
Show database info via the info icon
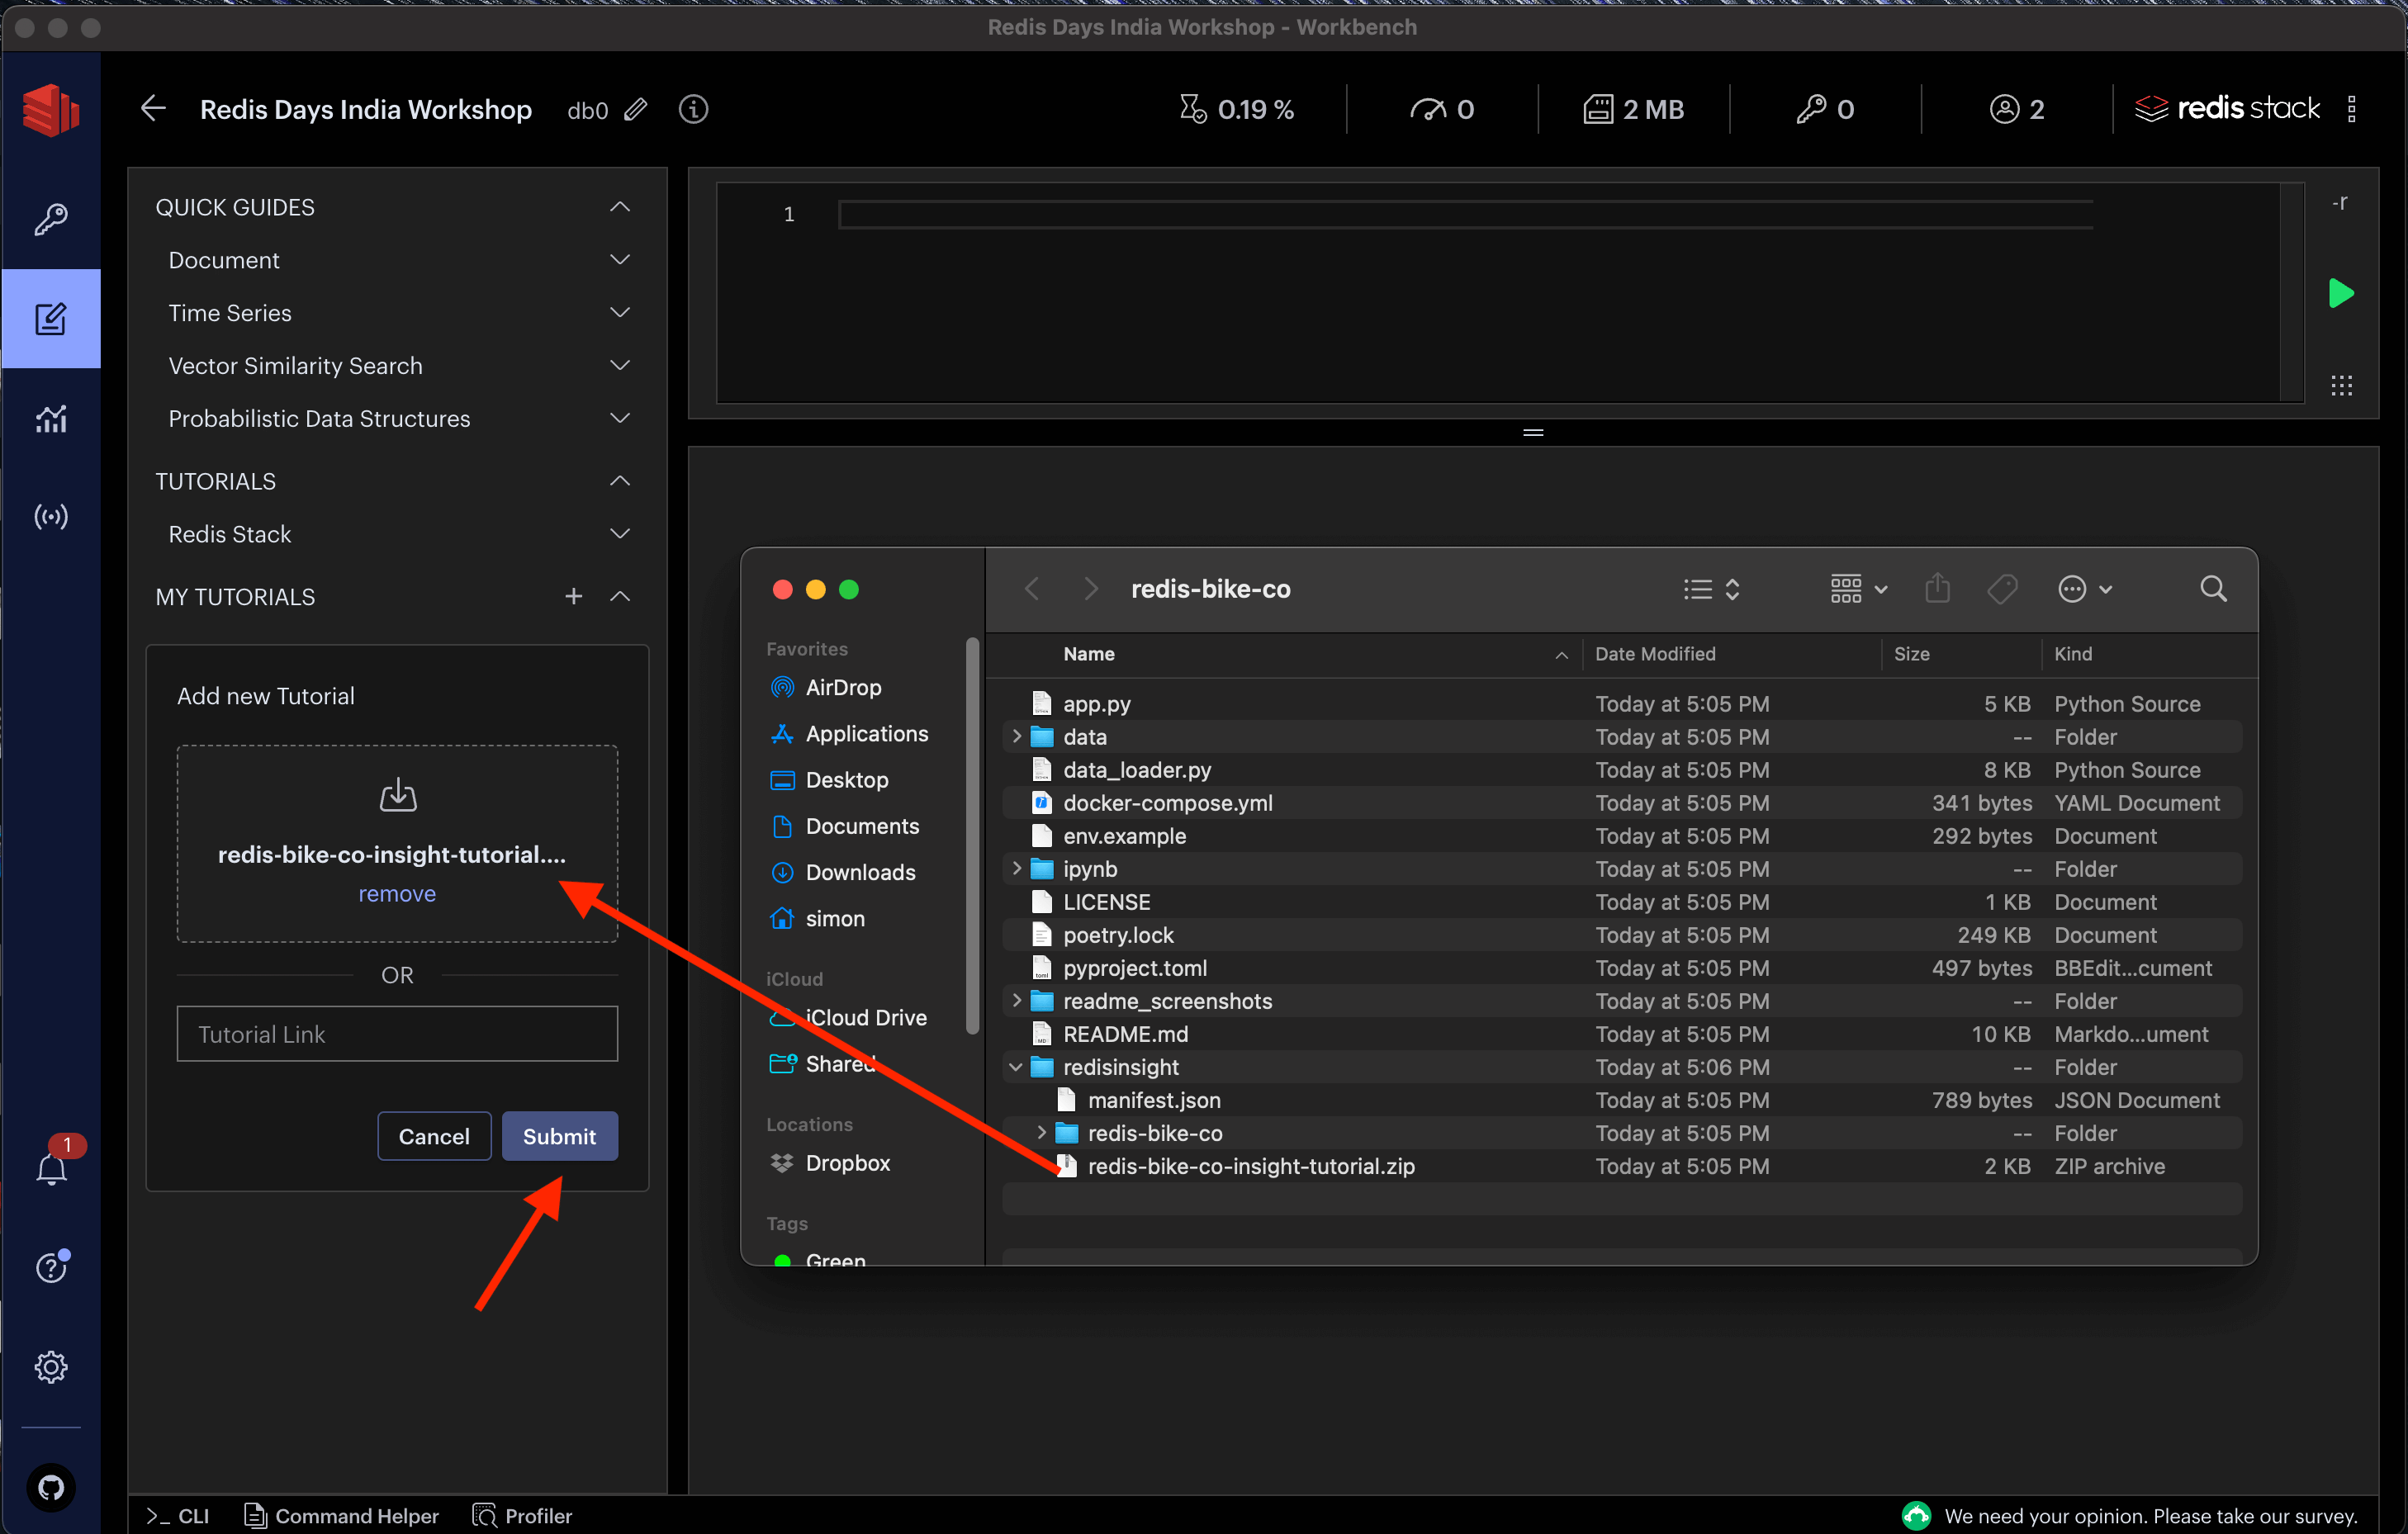pos(693,109)
